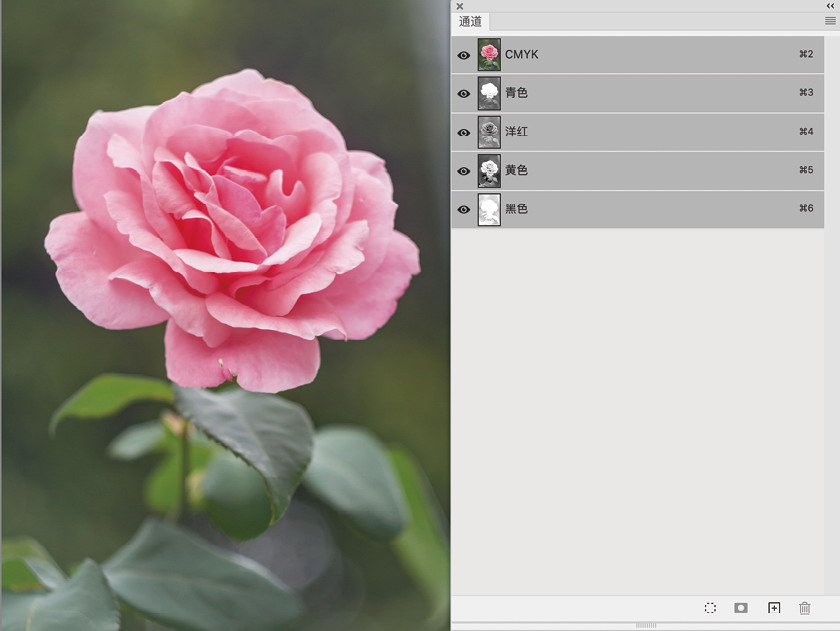
Task: Collapse panel with double-arrow icon
Action: (830, 5)
